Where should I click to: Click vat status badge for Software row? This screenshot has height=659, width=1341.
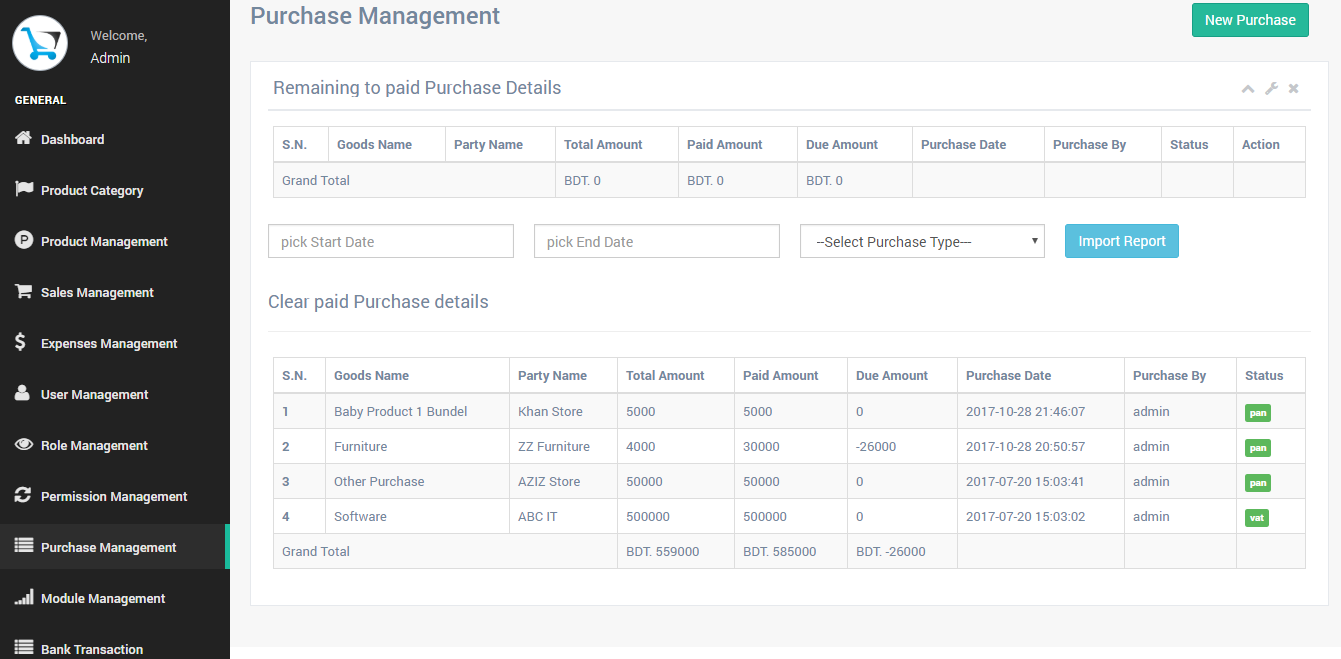(1257, 517)
